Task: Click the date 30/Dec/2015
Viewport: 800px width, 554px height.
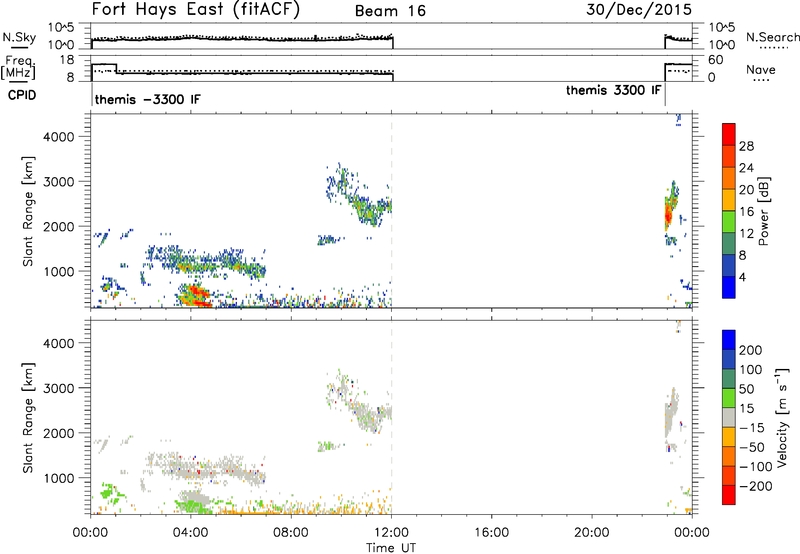Action: (x=639, y=10)
